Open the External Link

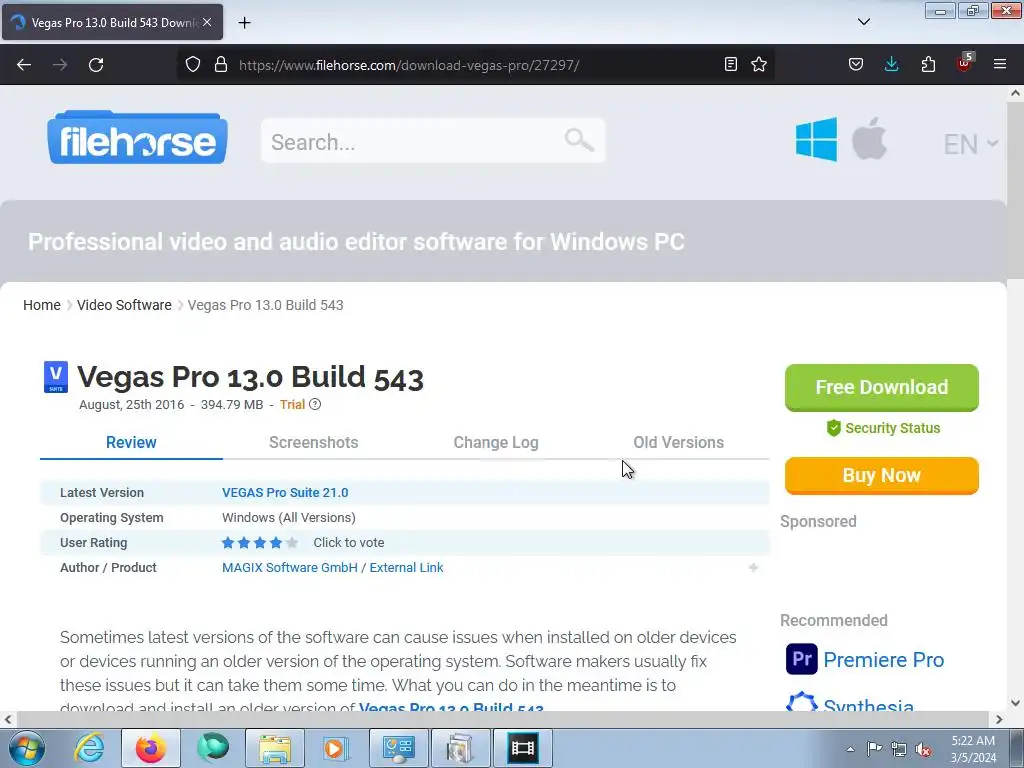(x=406, y=568)
